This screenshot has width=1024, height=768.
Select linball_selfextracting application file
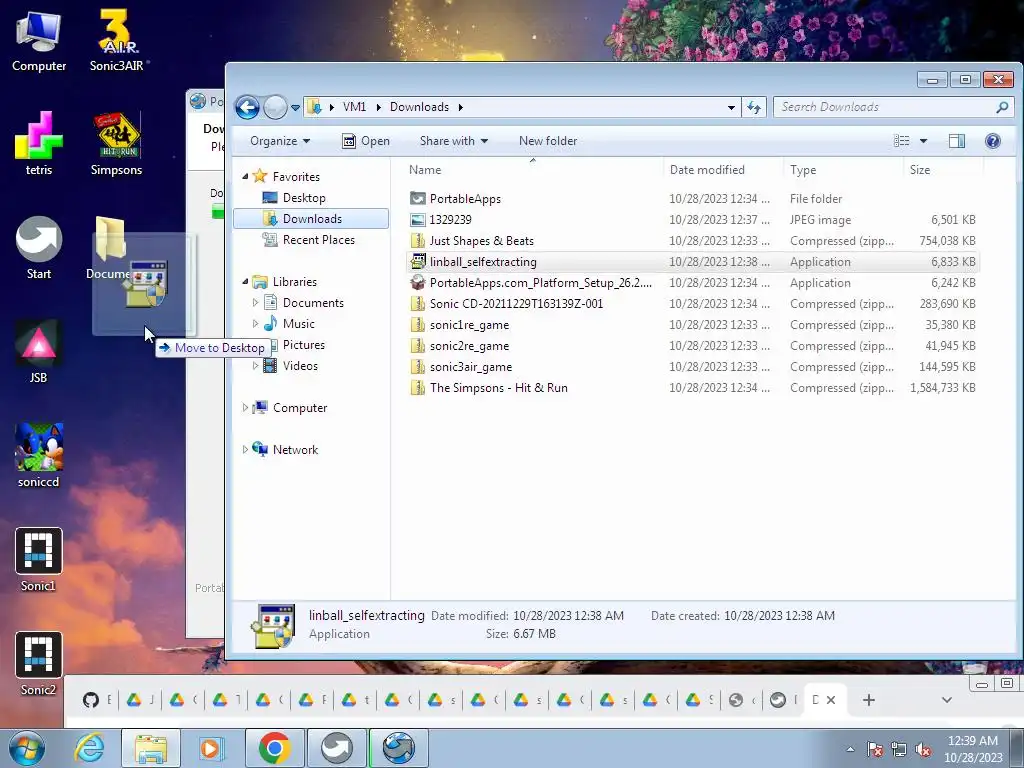692,262
